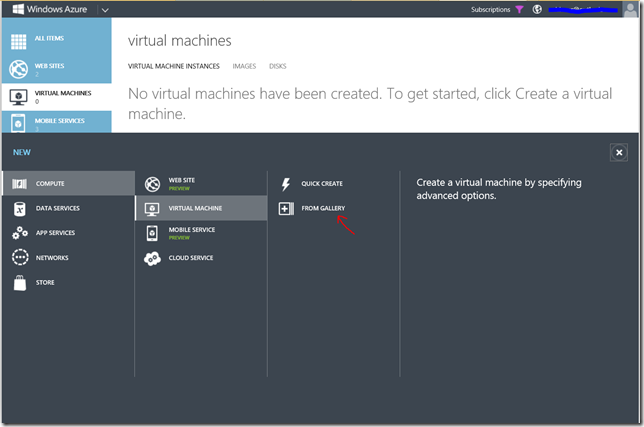This screenshot has height=427, width=644.
Task: Switch to the Images tab
Action: [244, 66]
